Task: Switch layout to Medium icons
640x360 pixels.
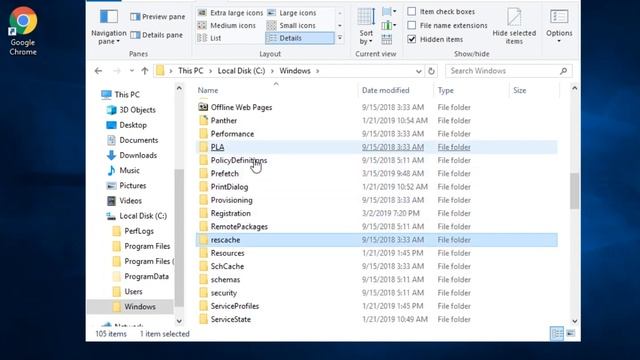Action: [x=227, y=25]
